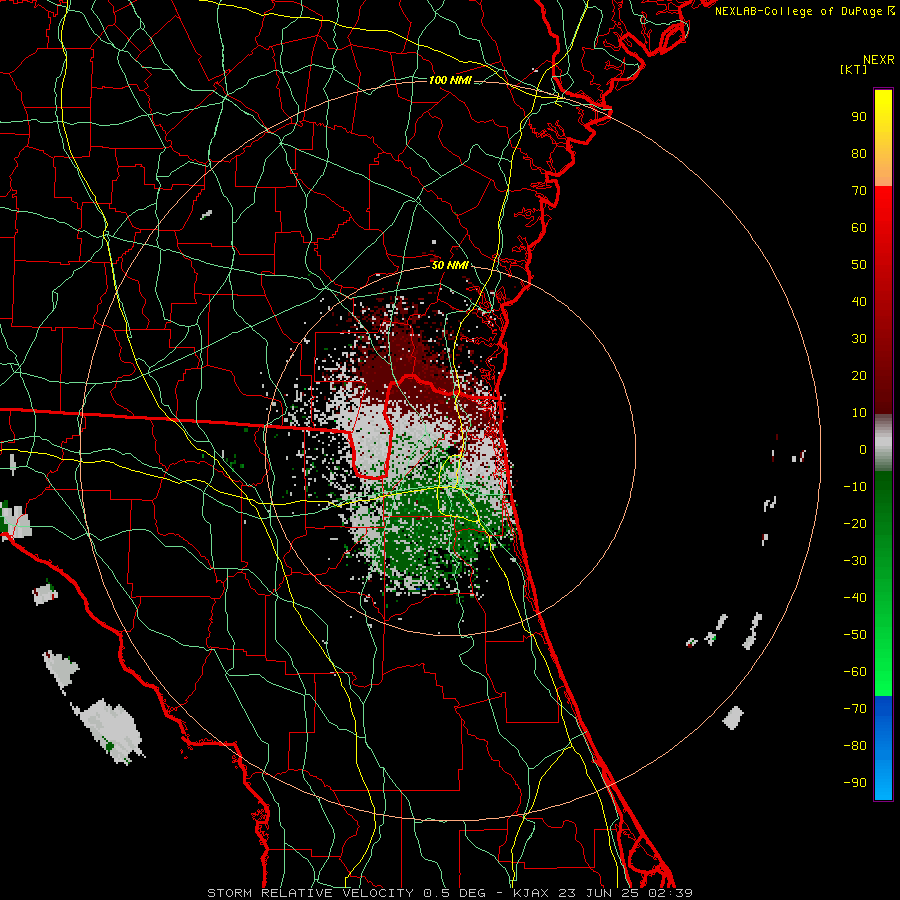Click the NEXR label above the color scale

point(879,60)
